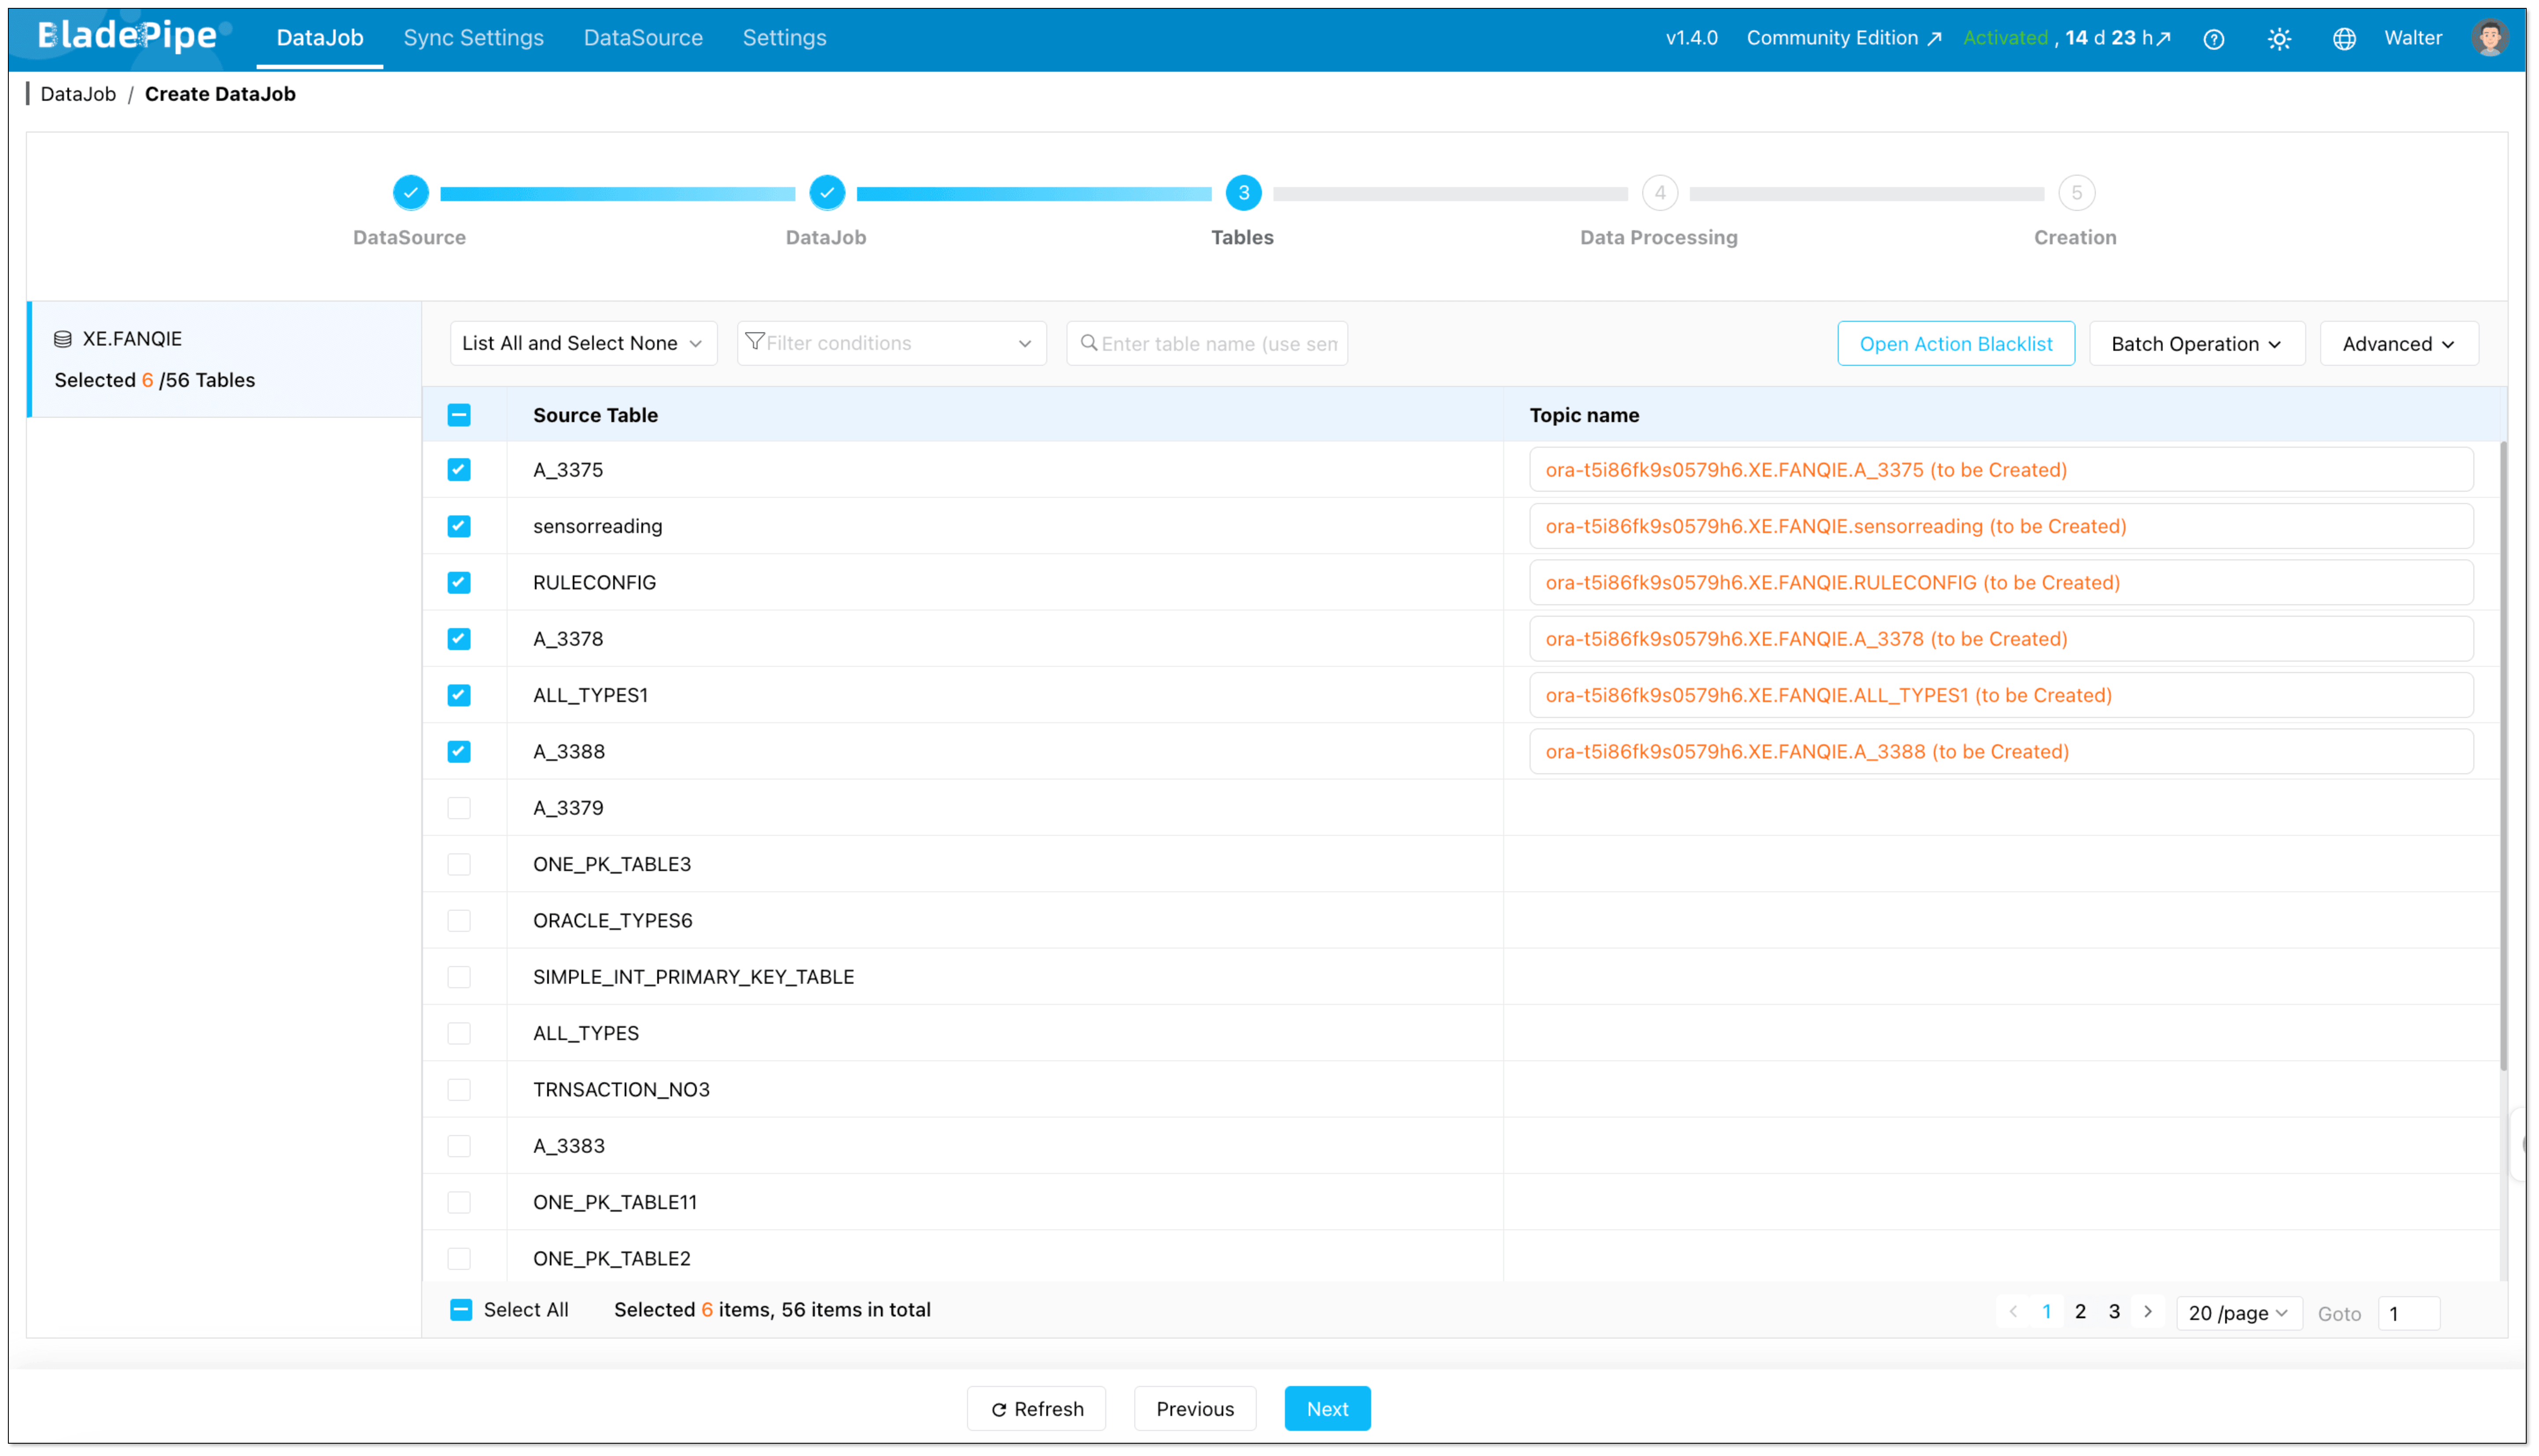This screenshot has height=1456, width=2539.
Task: Open the List All and Select None dropdown
Action: (x=583, y=343)
